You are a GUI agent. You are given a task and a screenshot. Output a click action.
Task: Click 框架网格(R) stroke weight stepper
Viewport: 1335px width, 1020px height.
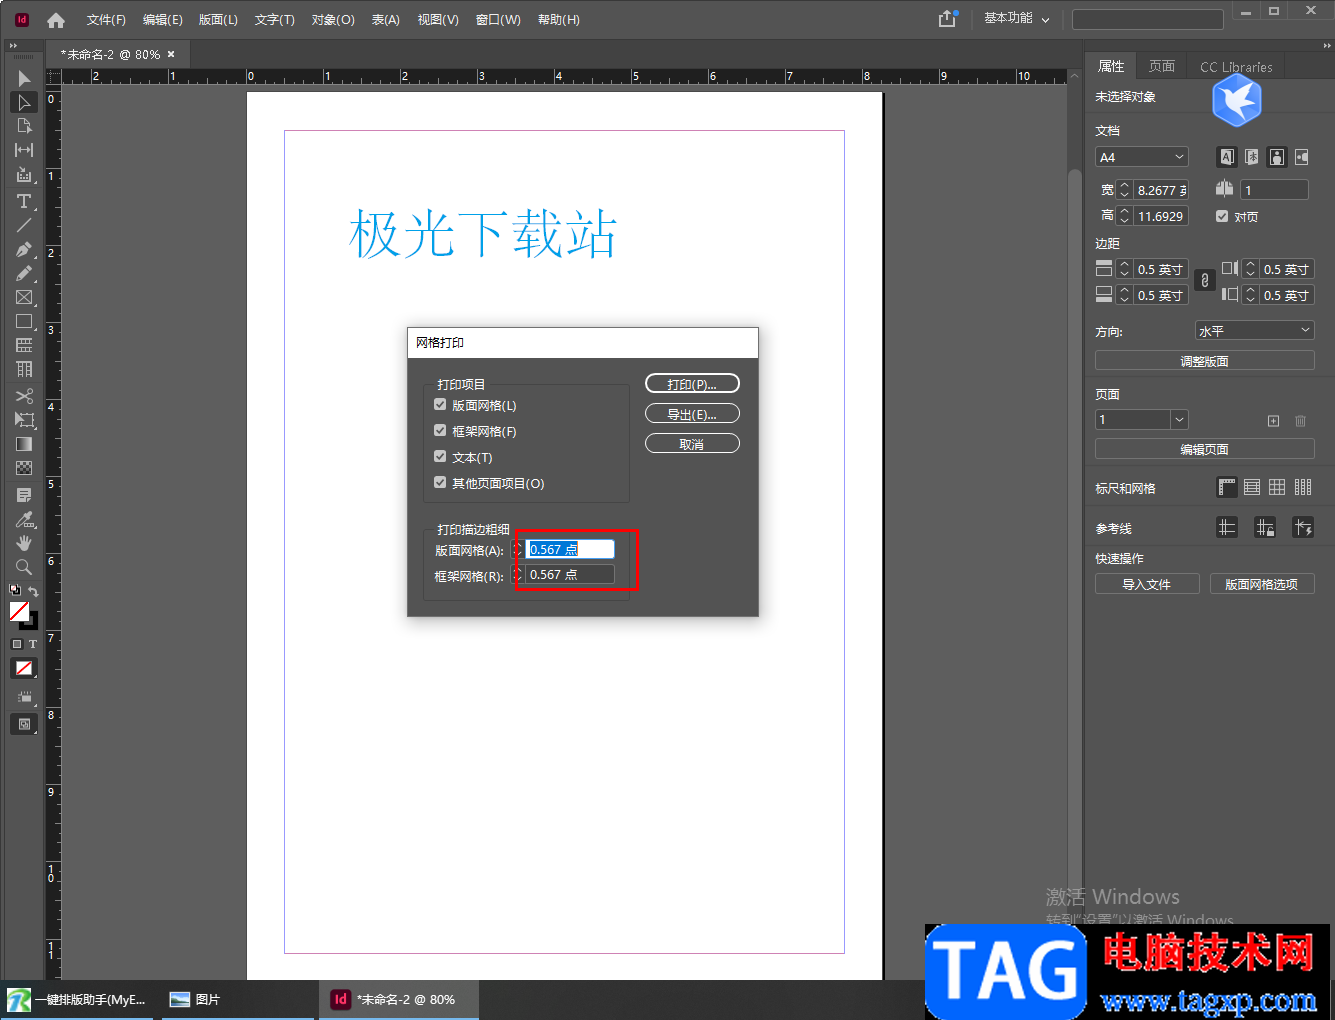[517, 575]
